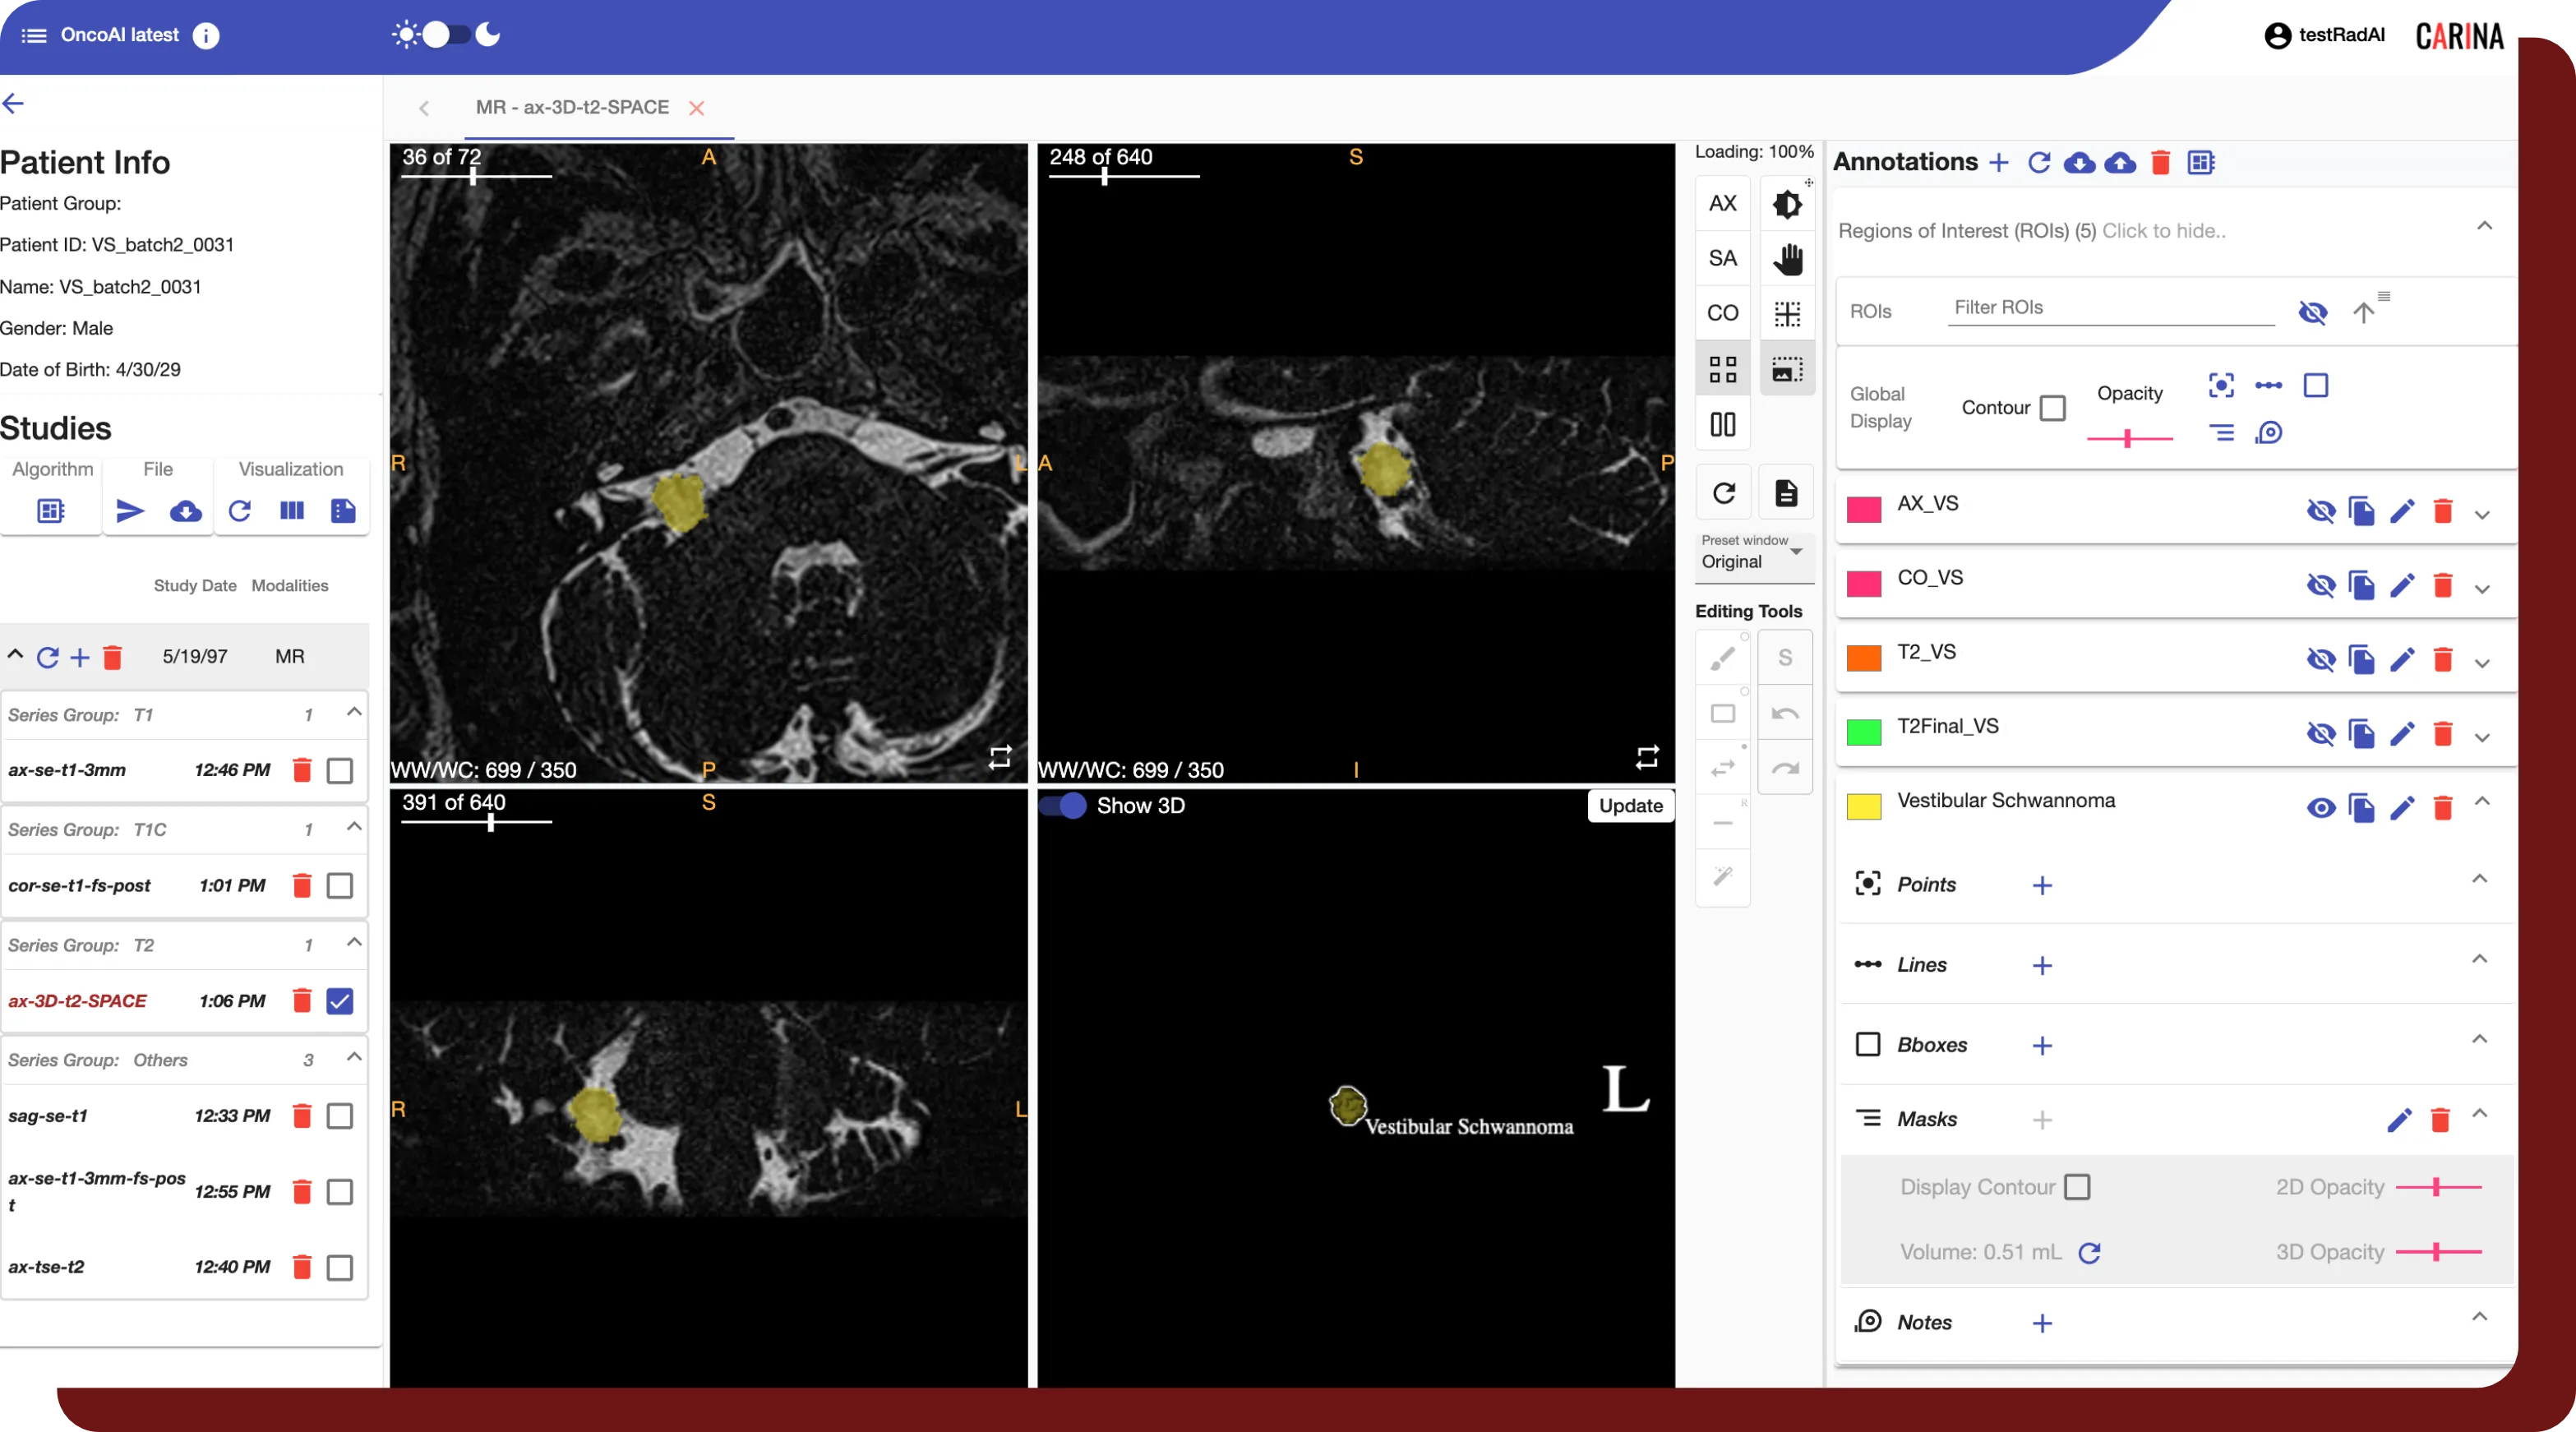Image resolution: width=2576 pixels, height=1432 pixels.
Task: Enable the Contour checkbox in Global Display
Action: click(x=2055, y=408)
